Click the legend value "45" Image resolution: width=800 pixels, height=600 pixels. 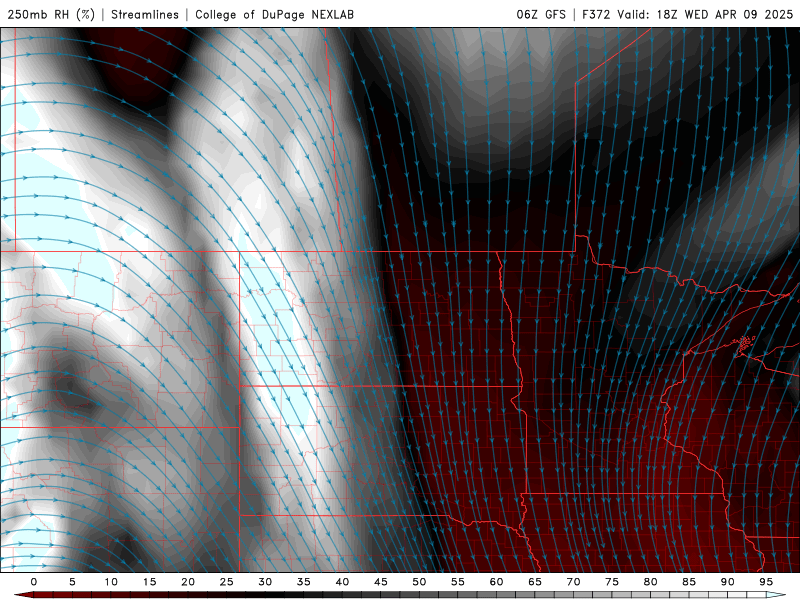click(x=381, y=582)
